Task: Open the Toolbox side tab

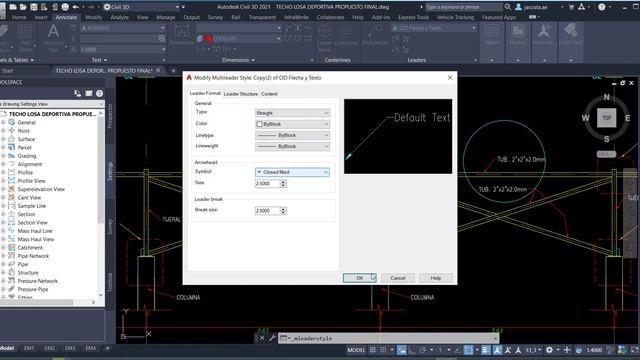Action: click(110, 282)
